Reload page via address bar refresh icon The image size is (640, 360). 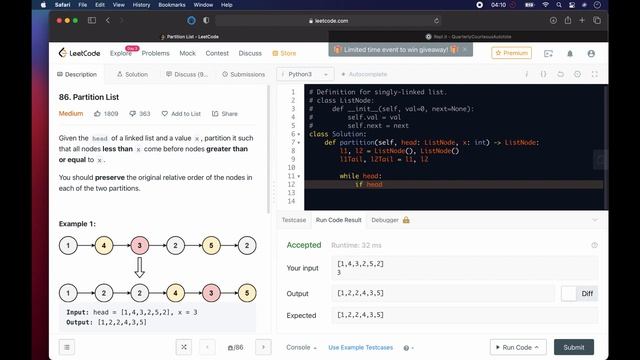pos(436,20)
